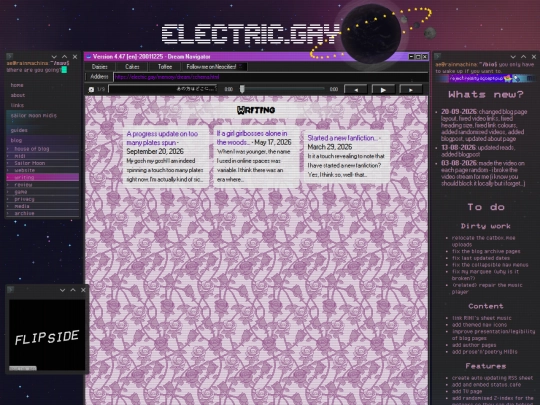The image size is (540, 405).
Task: Open 'Started a new fanfiction' post
Action: tap(342, 138)
